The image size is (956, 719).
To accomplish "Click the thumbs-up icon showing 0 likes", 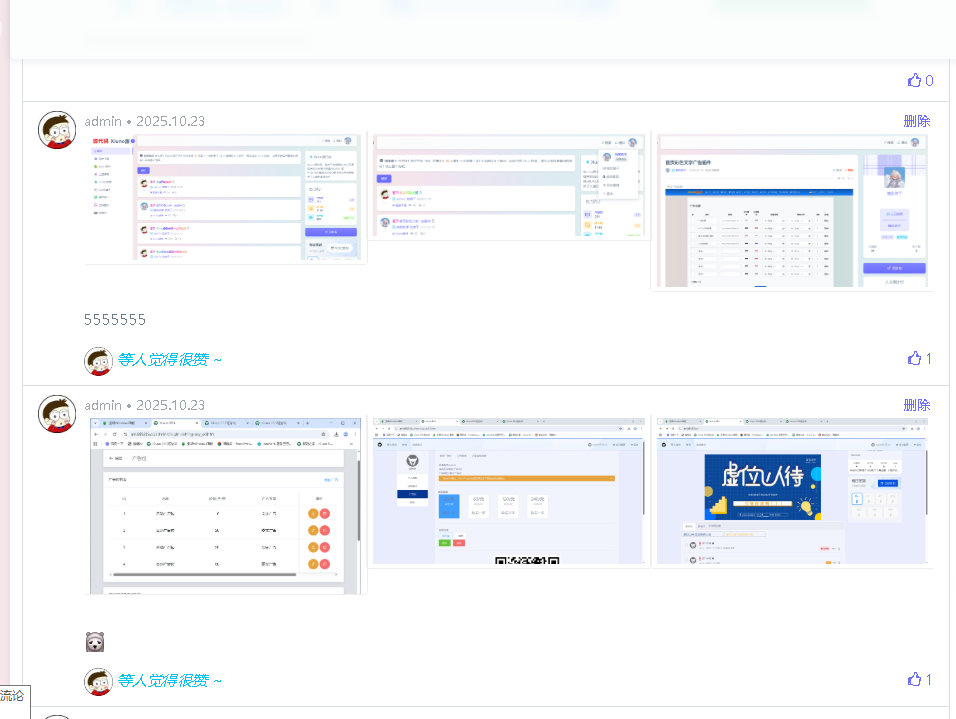I will pos(914,81).
